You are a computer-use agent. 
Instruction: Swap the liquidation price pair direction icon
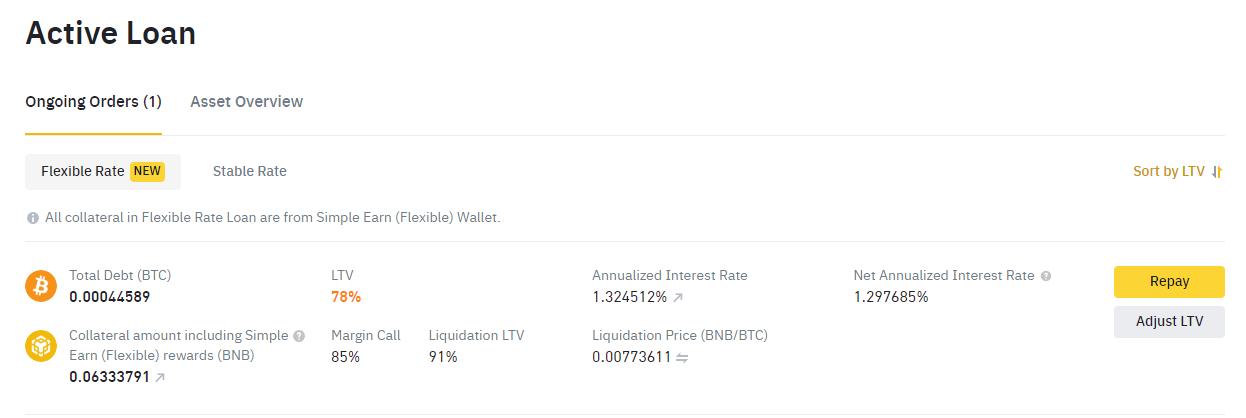(x=682, y=357)
